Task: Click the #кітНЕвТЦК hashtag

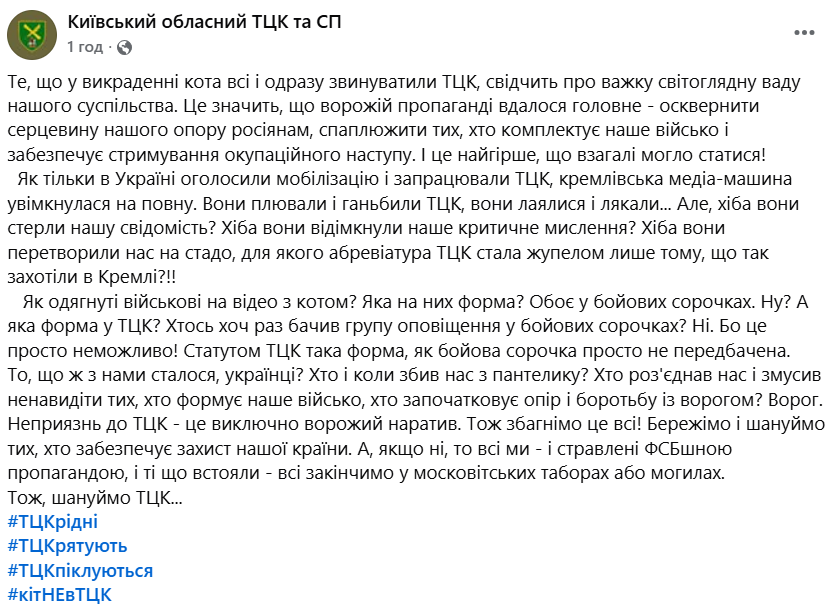Action: tap(59, 596)
